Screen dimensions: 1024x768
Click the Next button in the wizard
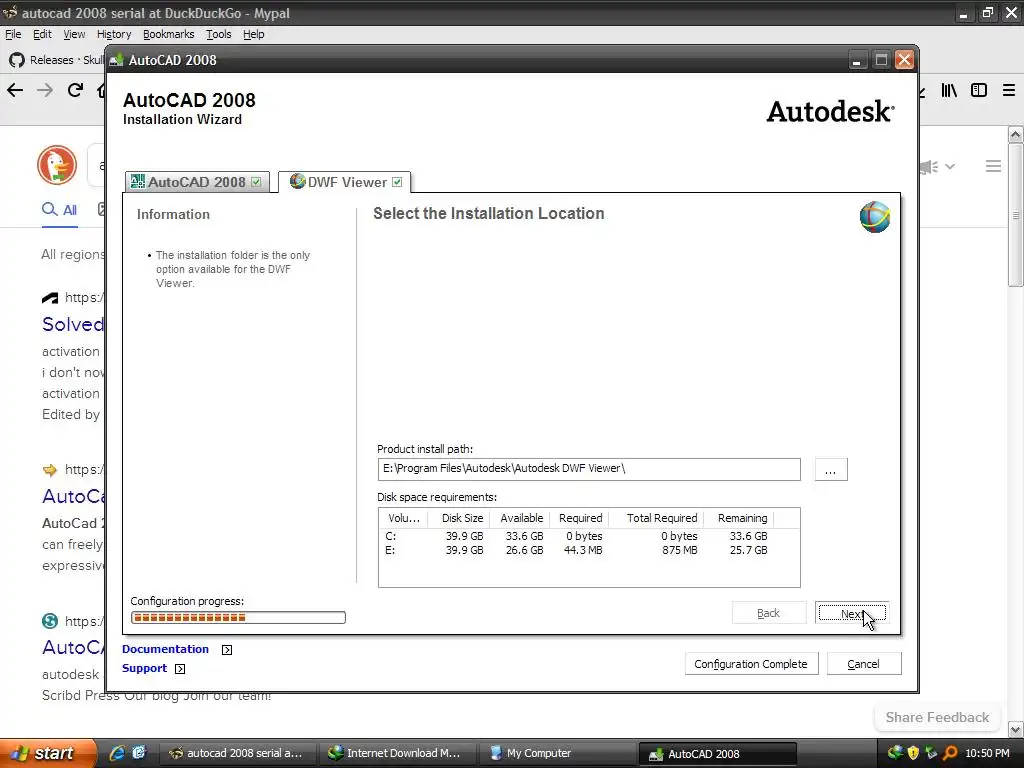[x=852, y=613]
